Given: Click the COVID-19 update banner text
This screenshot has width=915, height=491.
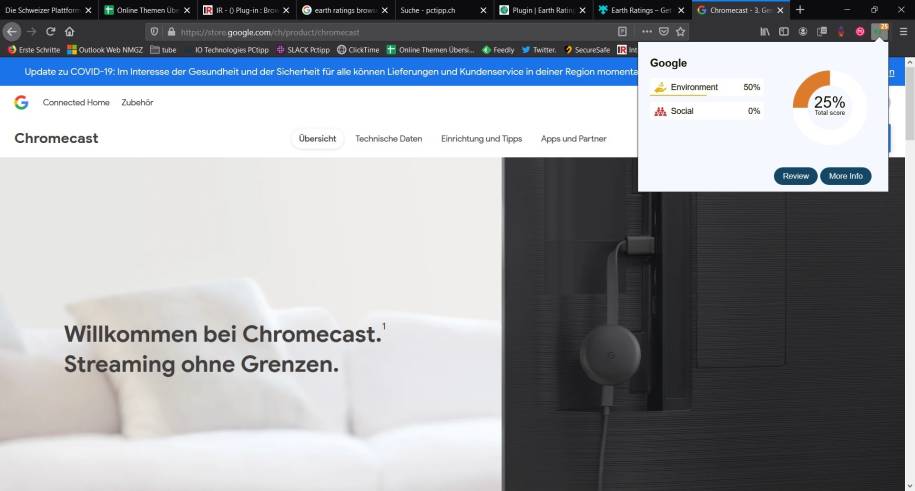Looking at the screenshot, I should [x=331, y=72].
